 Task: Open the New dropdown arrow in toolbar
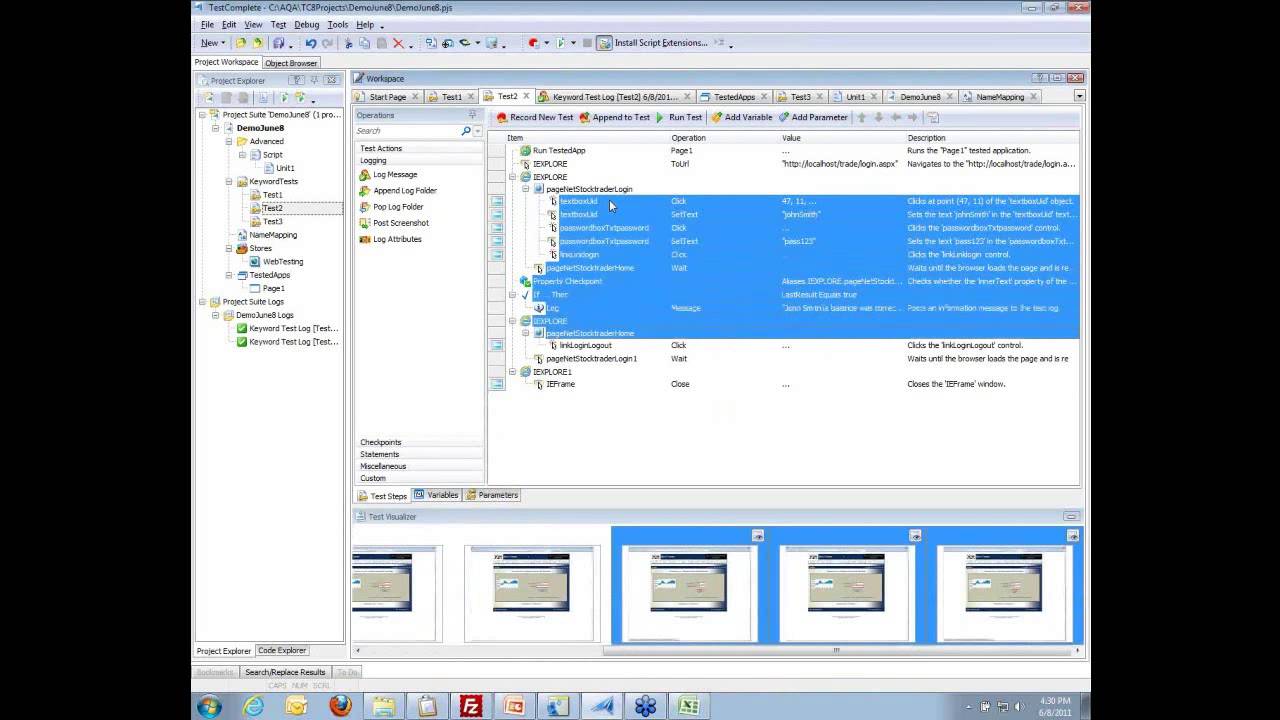(x=223, y=44)
